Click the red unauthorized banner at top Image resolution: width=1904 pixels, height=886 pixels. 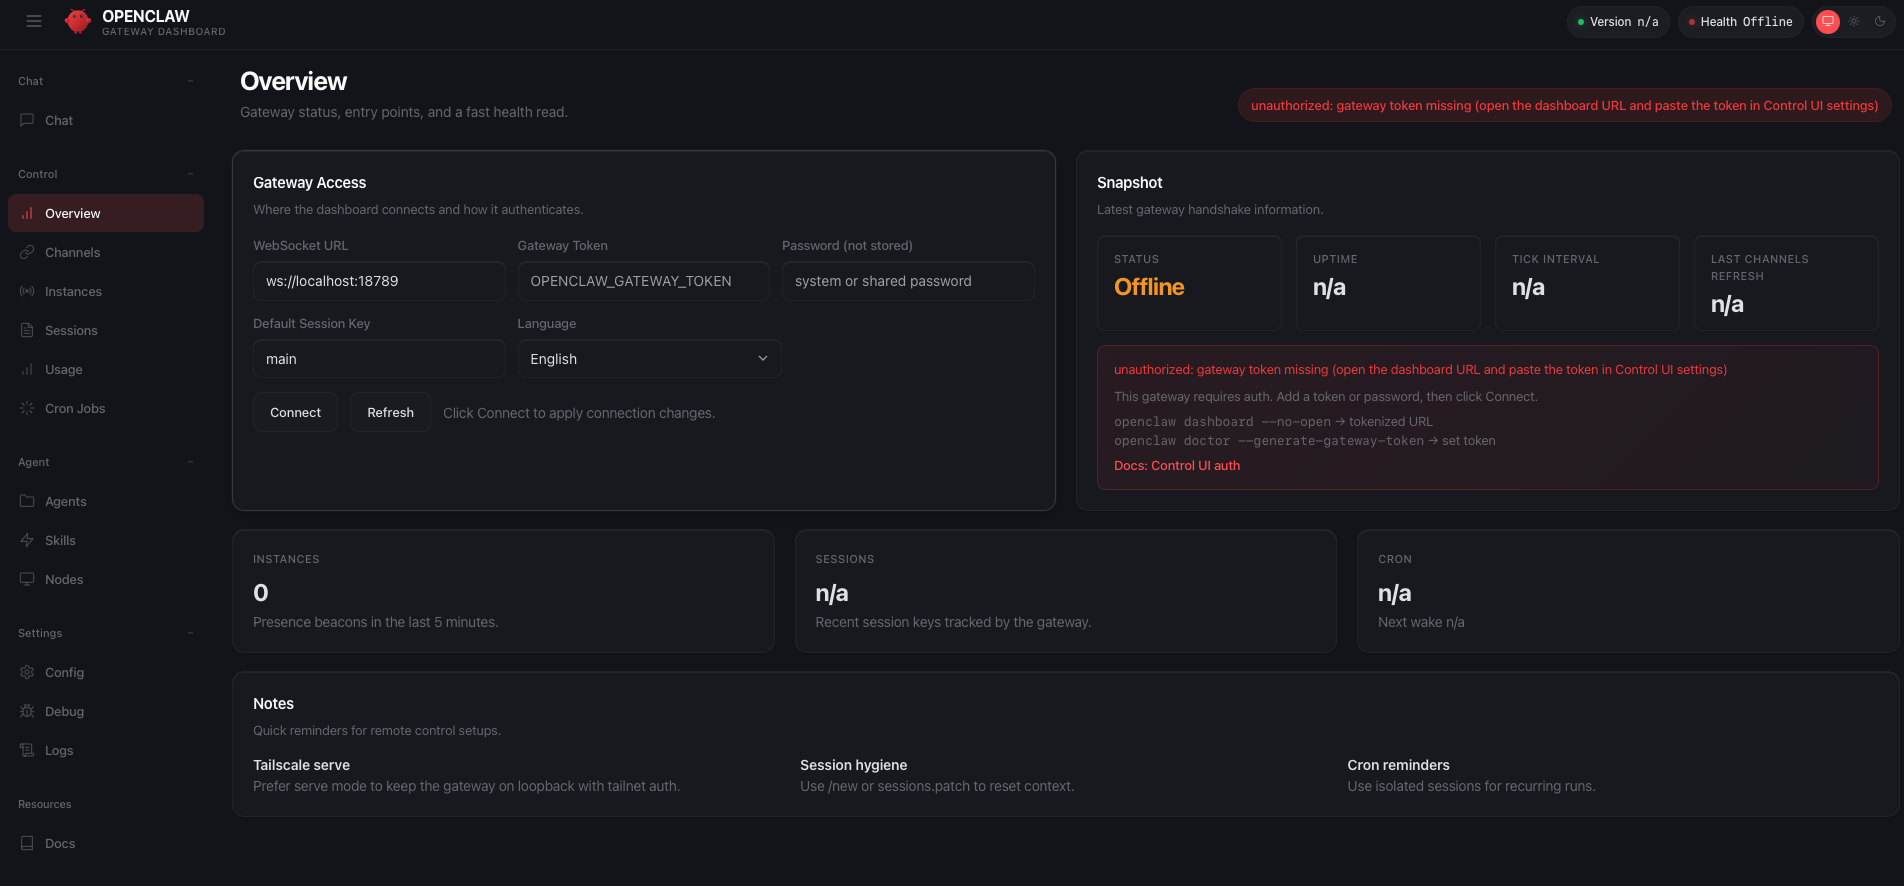click(x=1564, y=105)
